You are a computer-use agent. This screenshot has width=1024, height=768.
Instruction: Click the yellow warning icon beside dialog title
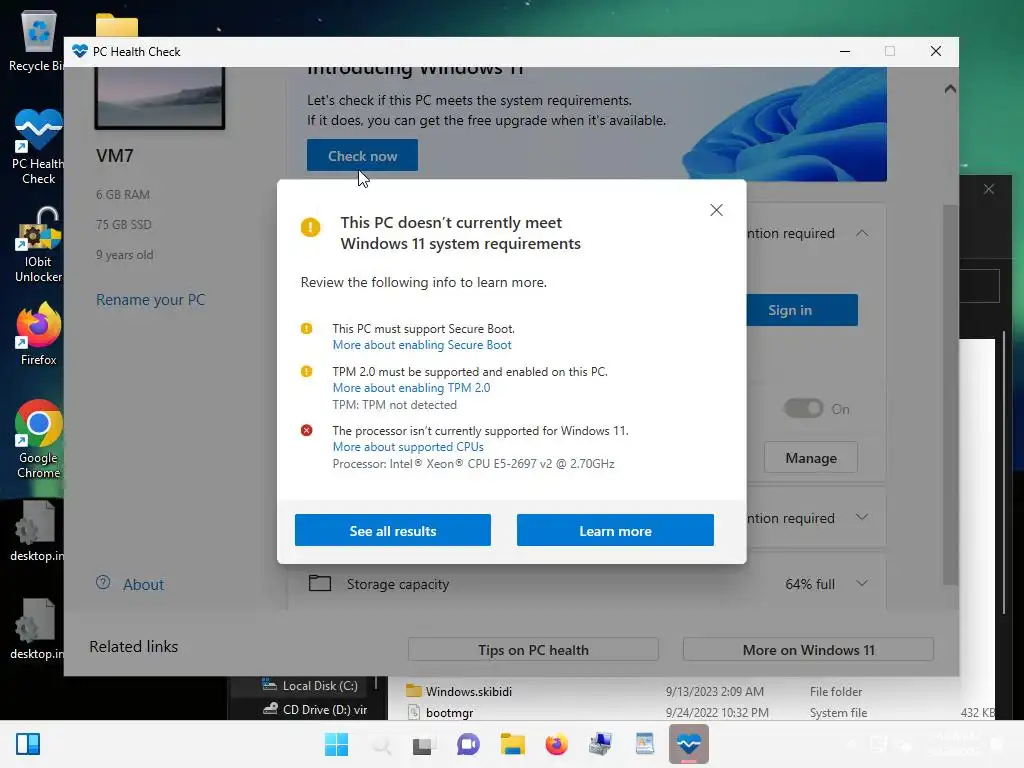(310, 227)
